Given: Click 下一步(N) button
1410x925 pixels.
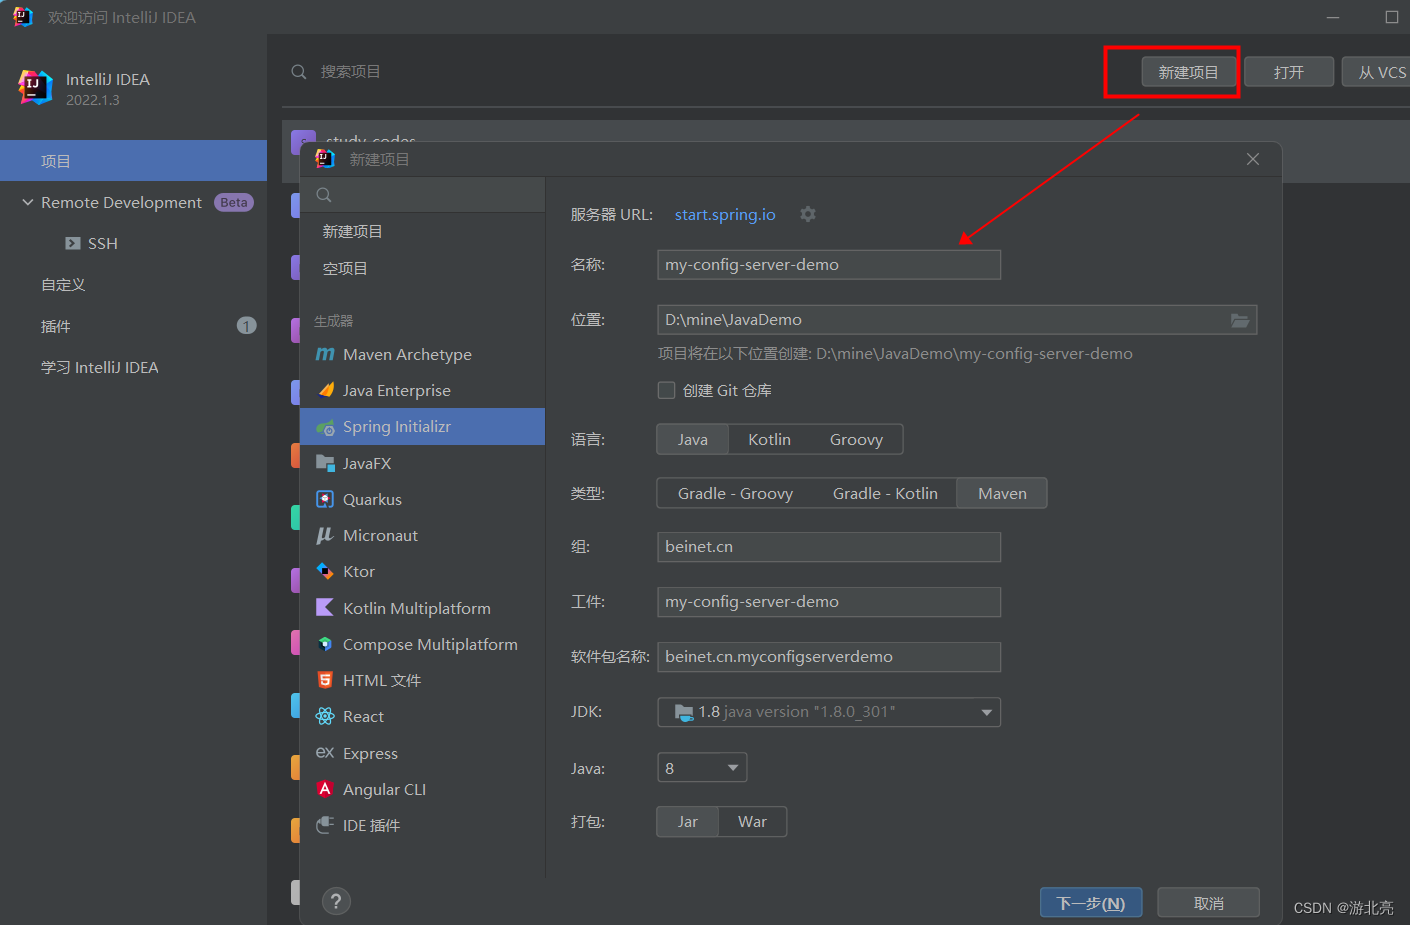Looking at the screenshot, I should click(x=1091, y=903).
